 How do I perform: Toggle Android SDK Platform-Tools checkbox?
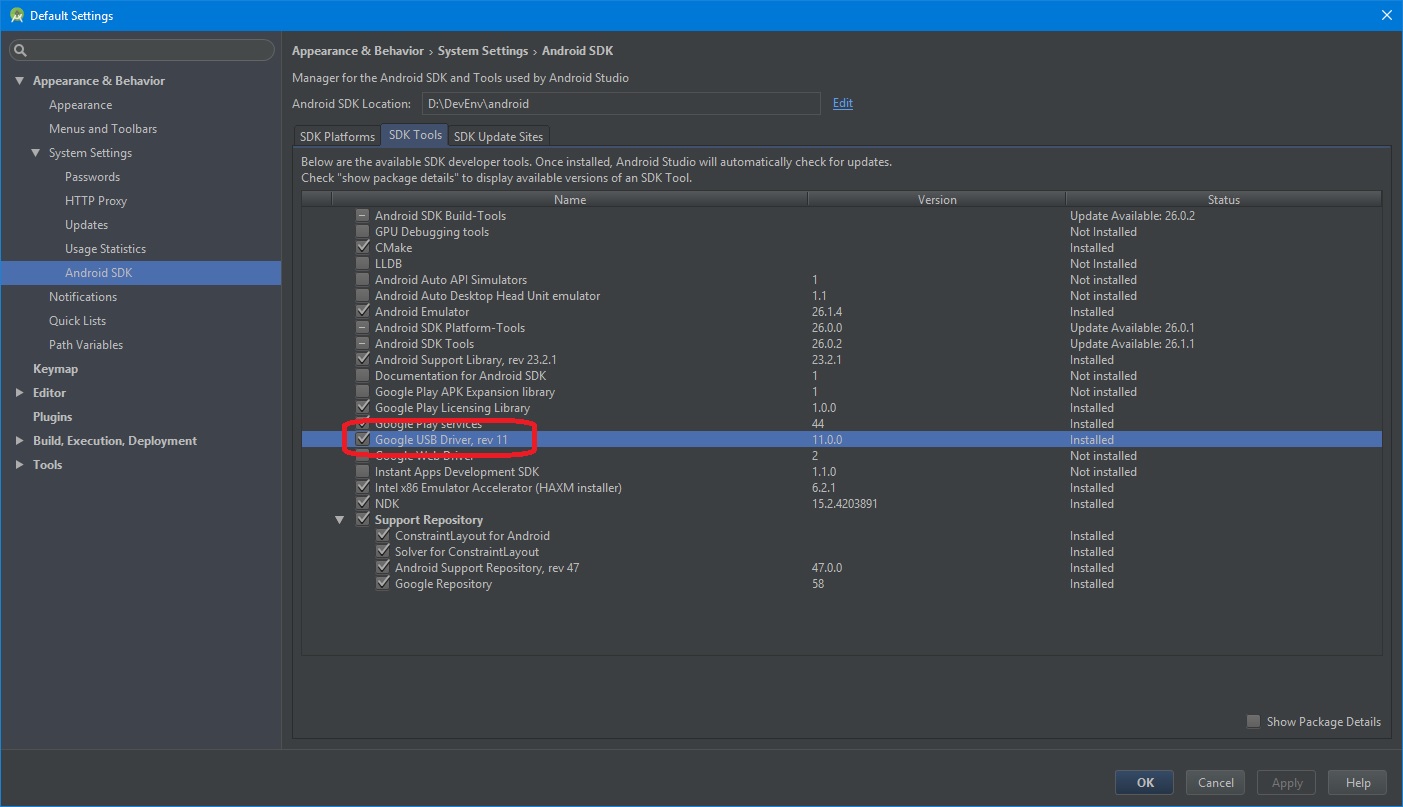pyautogui.click(x=363, y=328)
